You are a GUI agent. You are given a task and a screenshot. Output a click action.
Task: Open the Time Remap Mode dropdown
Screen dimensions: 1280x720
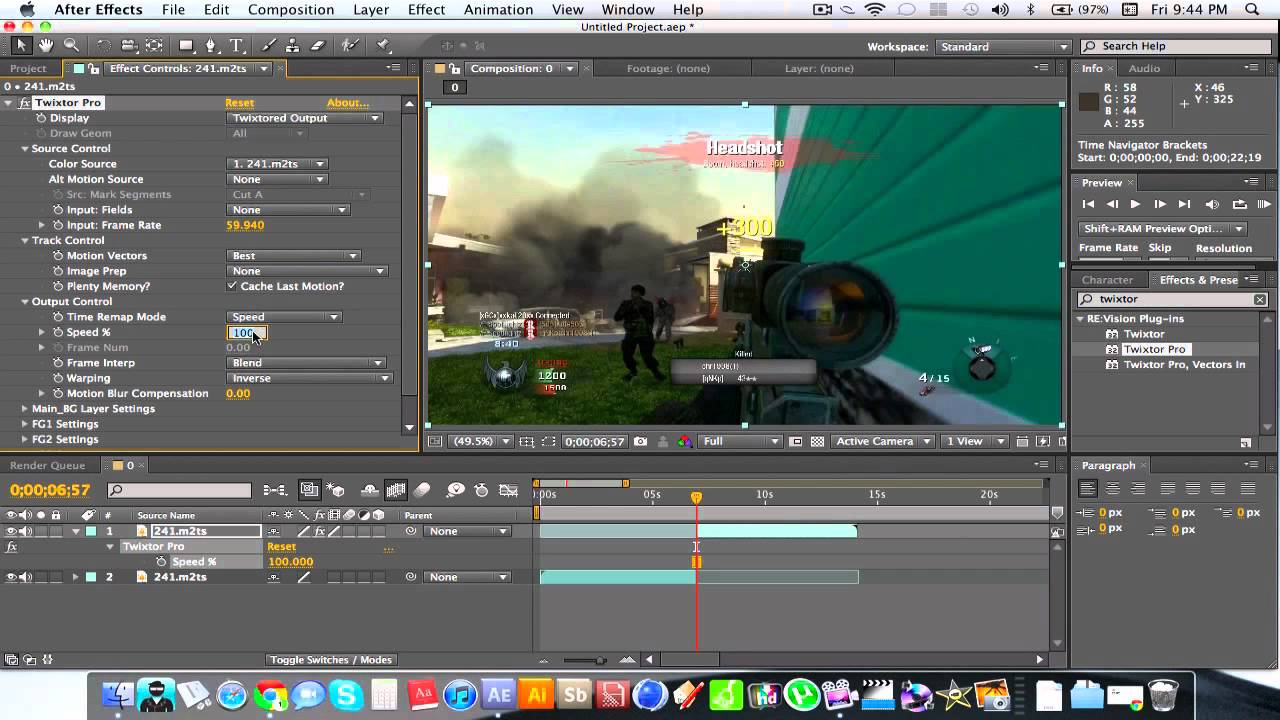pyautogui.click(x=284, y=317)
